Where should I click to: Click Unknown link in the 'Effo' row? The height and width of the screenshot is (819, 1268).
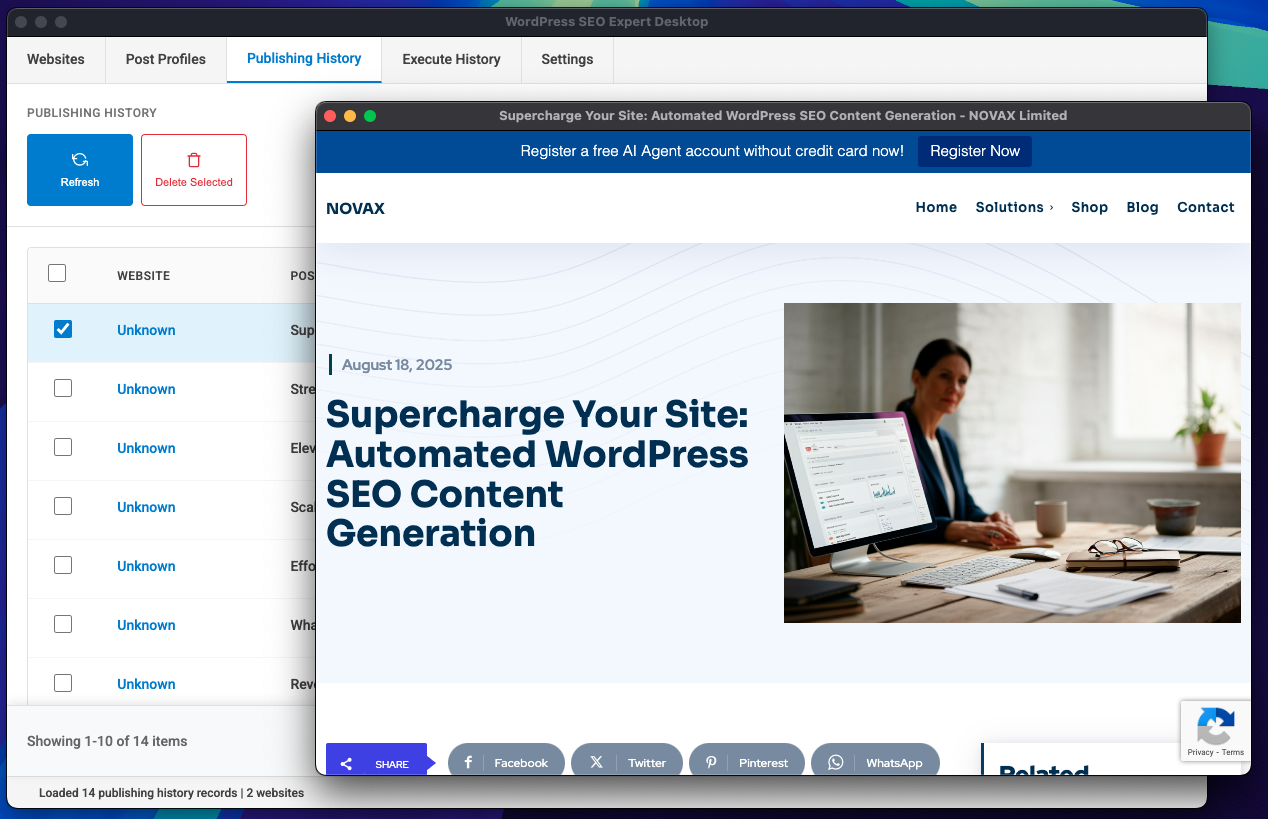[x=146, y=566]
